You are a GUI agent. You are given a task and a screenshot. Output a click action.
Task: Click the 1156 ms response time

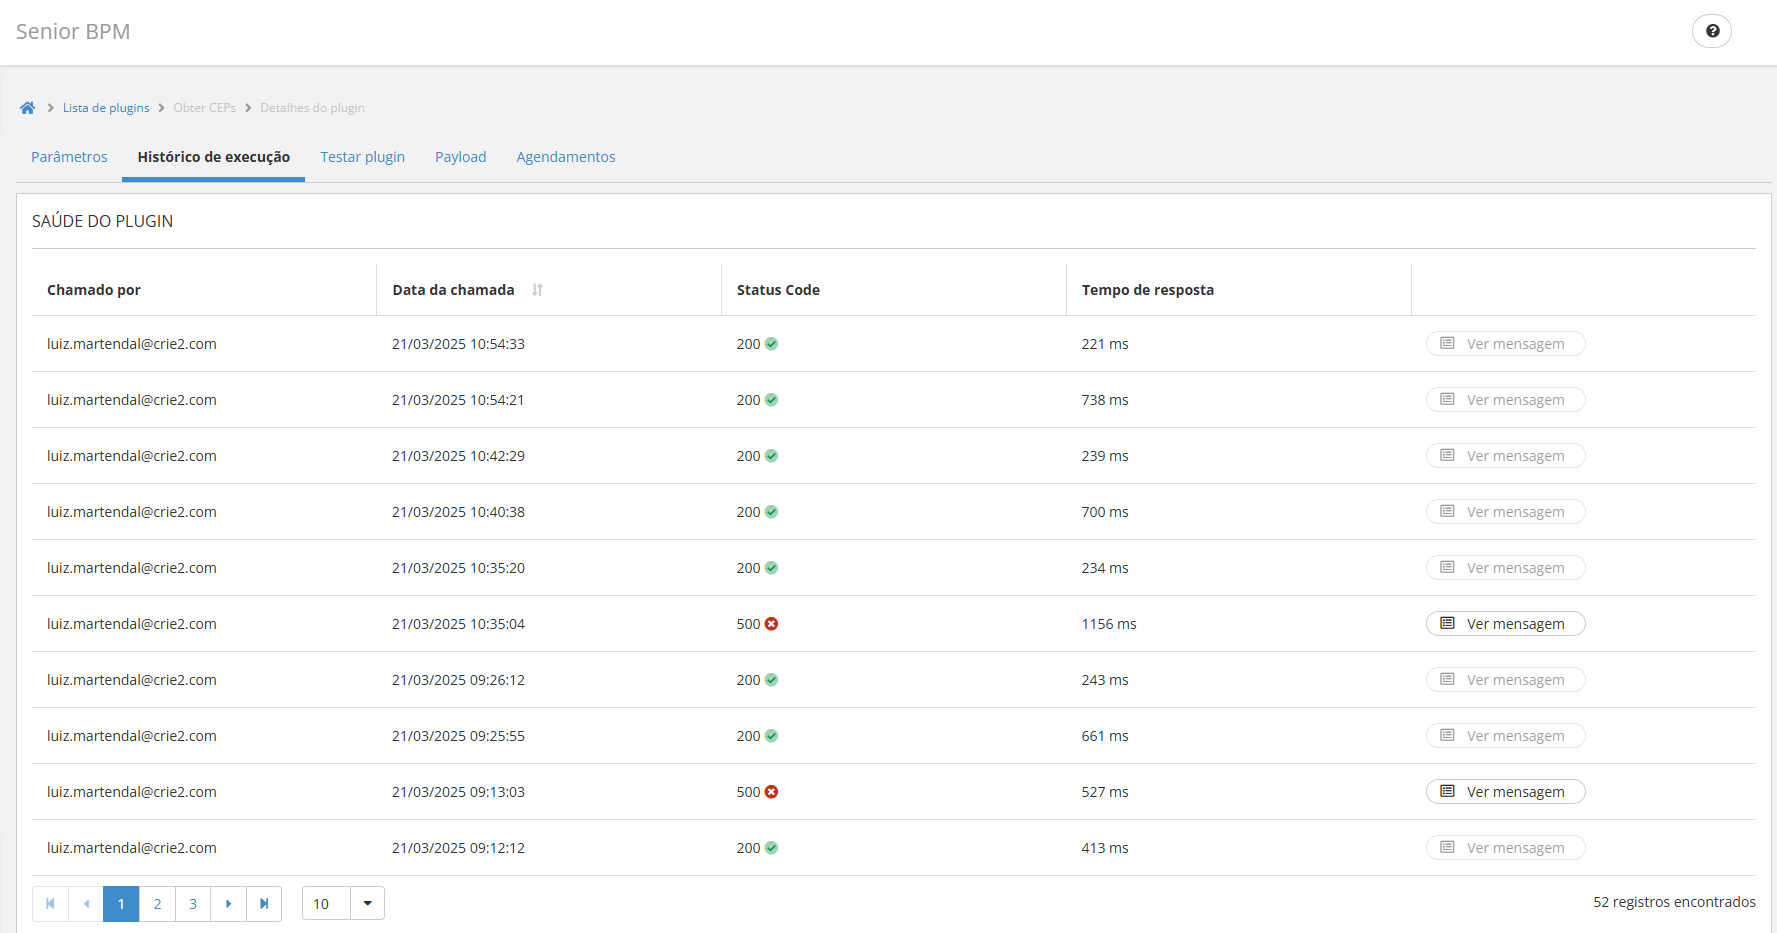(1109, 624)
